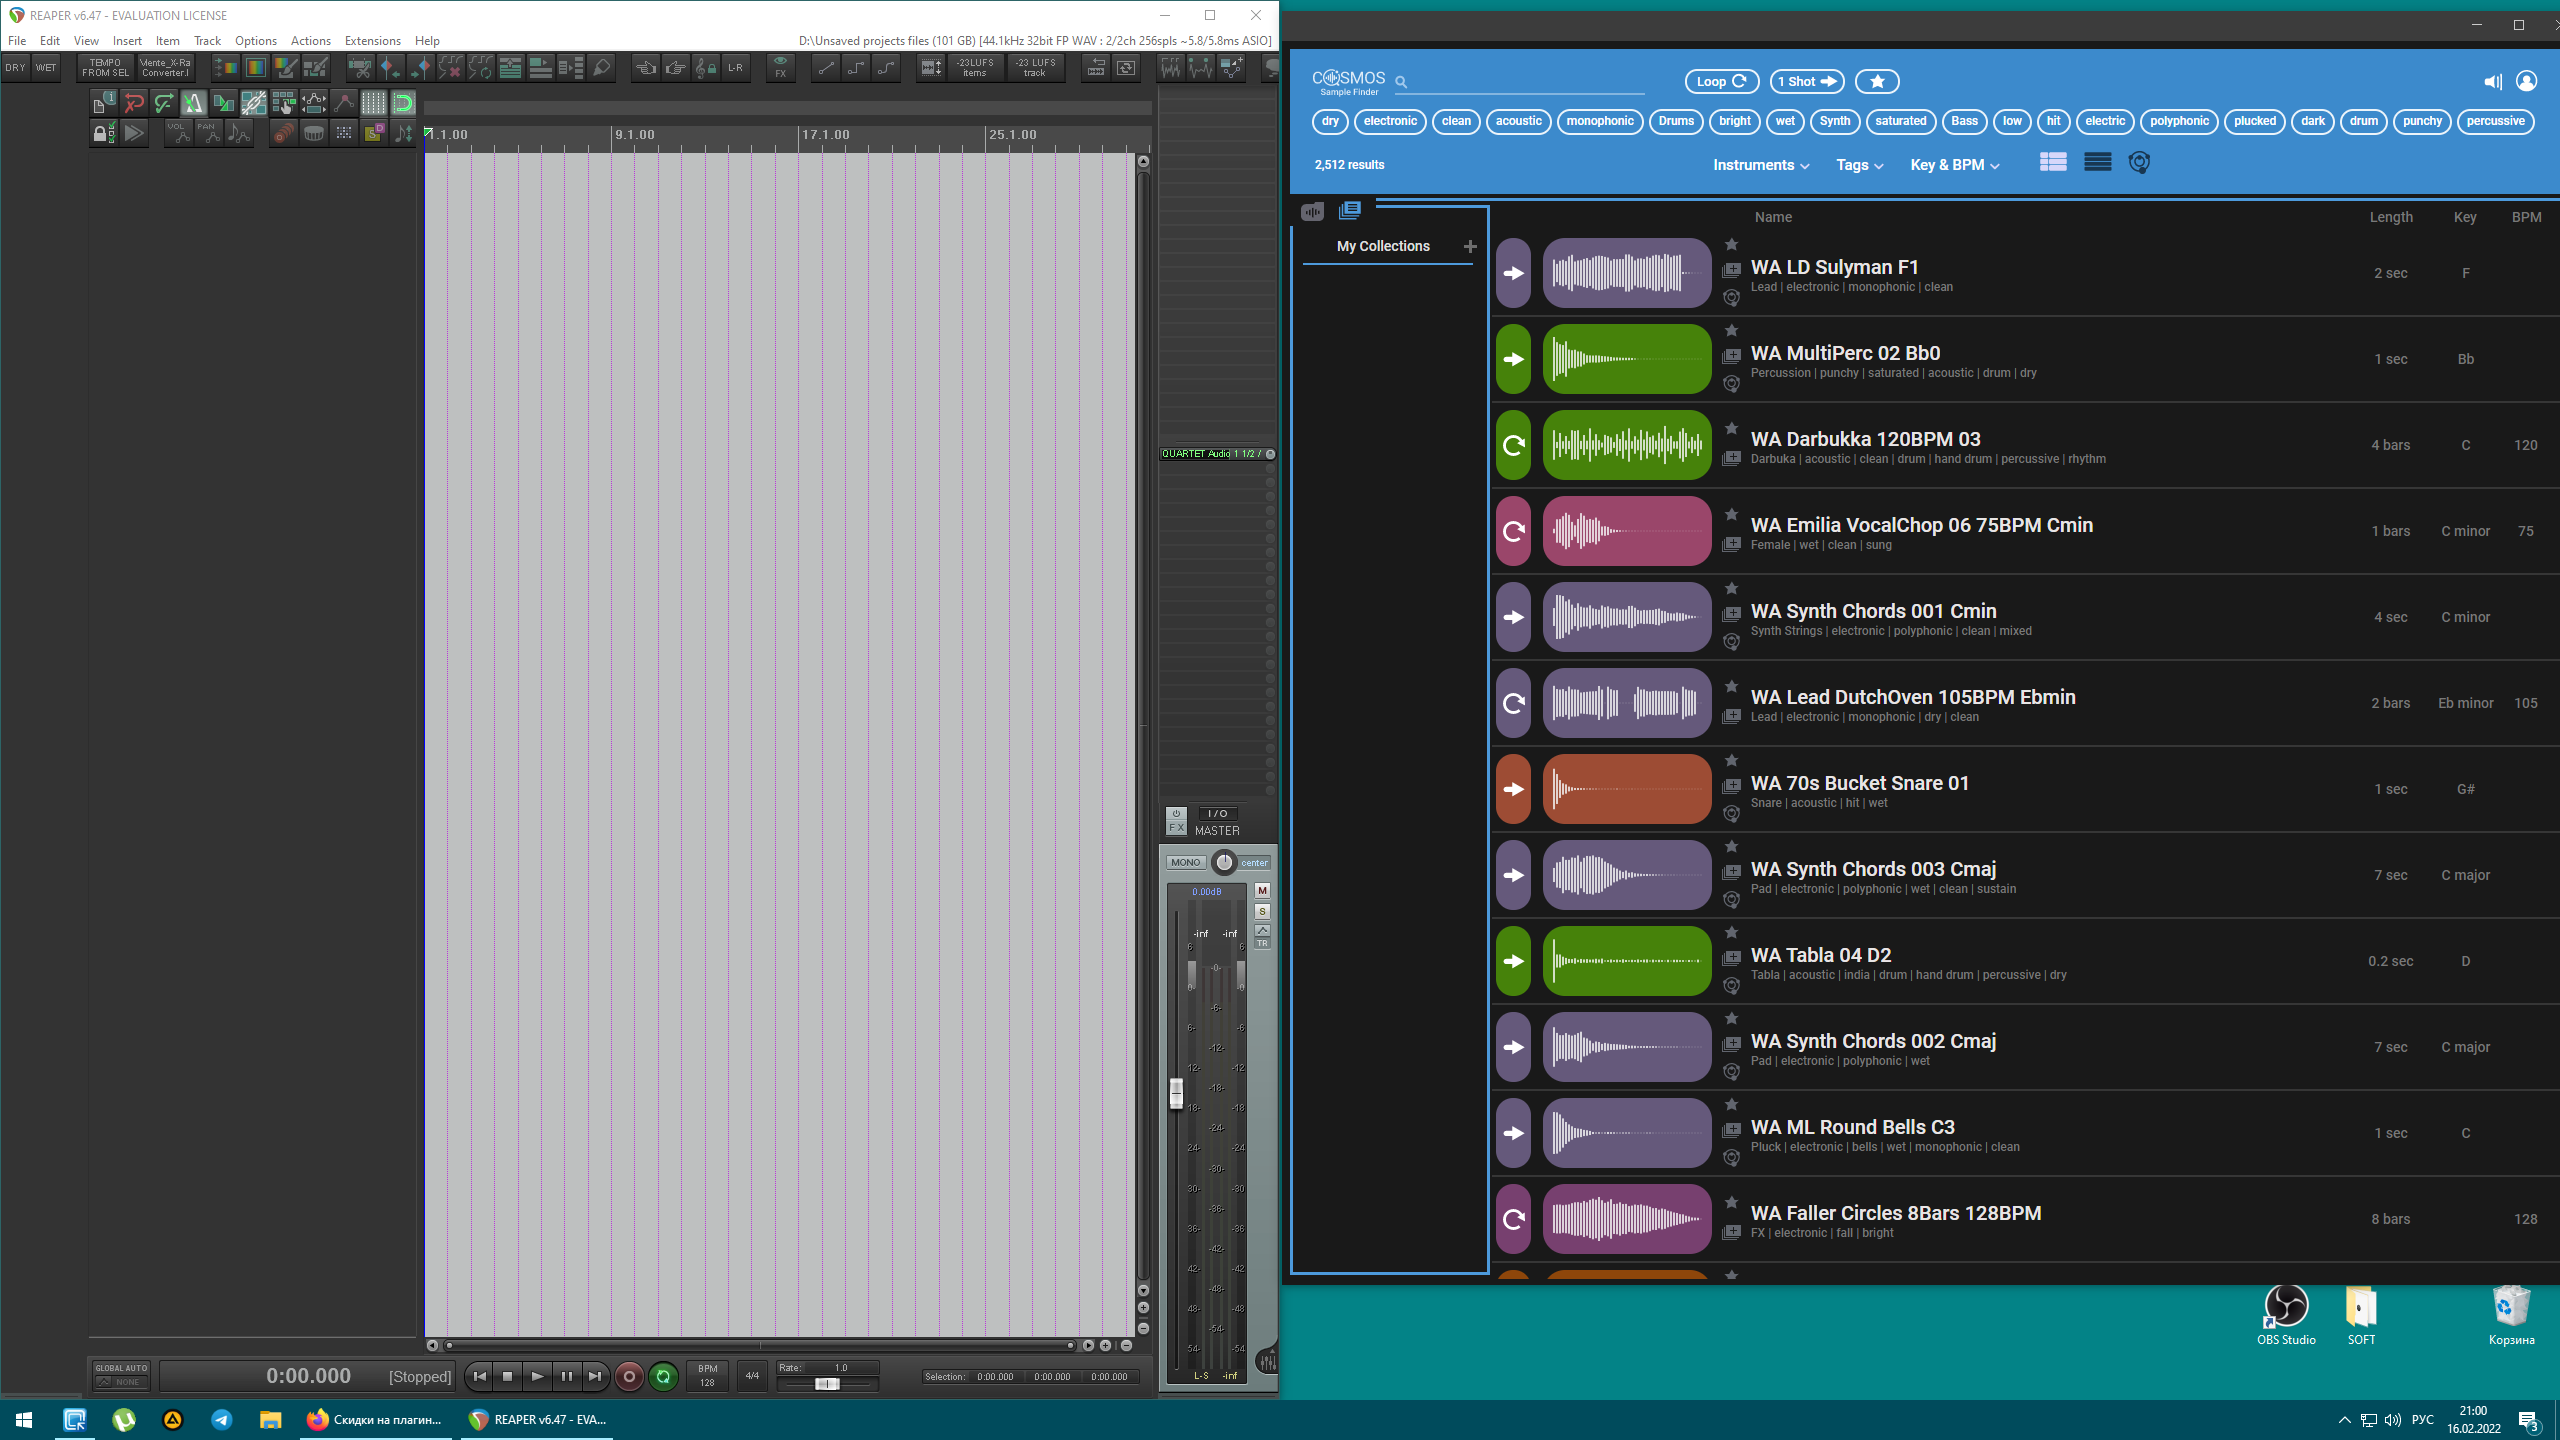Screen dimensions: 2560x1440
Task: Expand the Instruments dropdown in Cosmos
Action: tap(1761, 165)
